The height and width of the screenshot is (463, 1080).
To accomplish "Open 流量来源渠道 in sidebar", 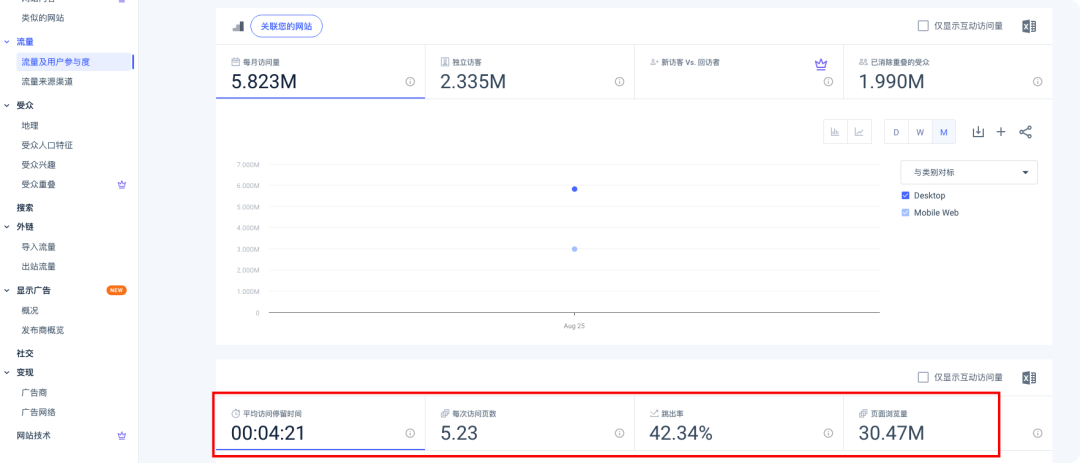I will (x=47, y=81).
